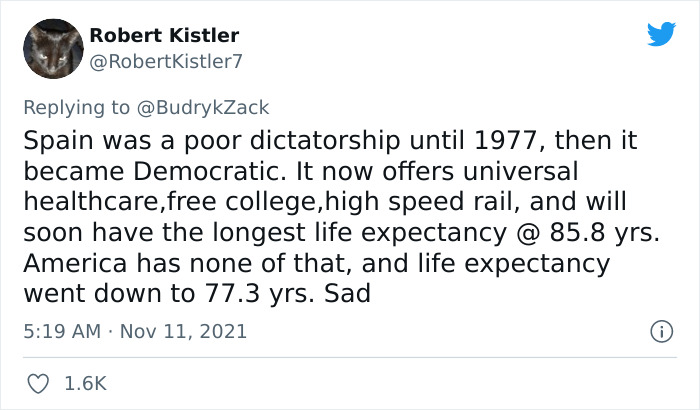Screen dimensions: 700x410
Task: Open the tweet info circle icon
Action: 660,330
